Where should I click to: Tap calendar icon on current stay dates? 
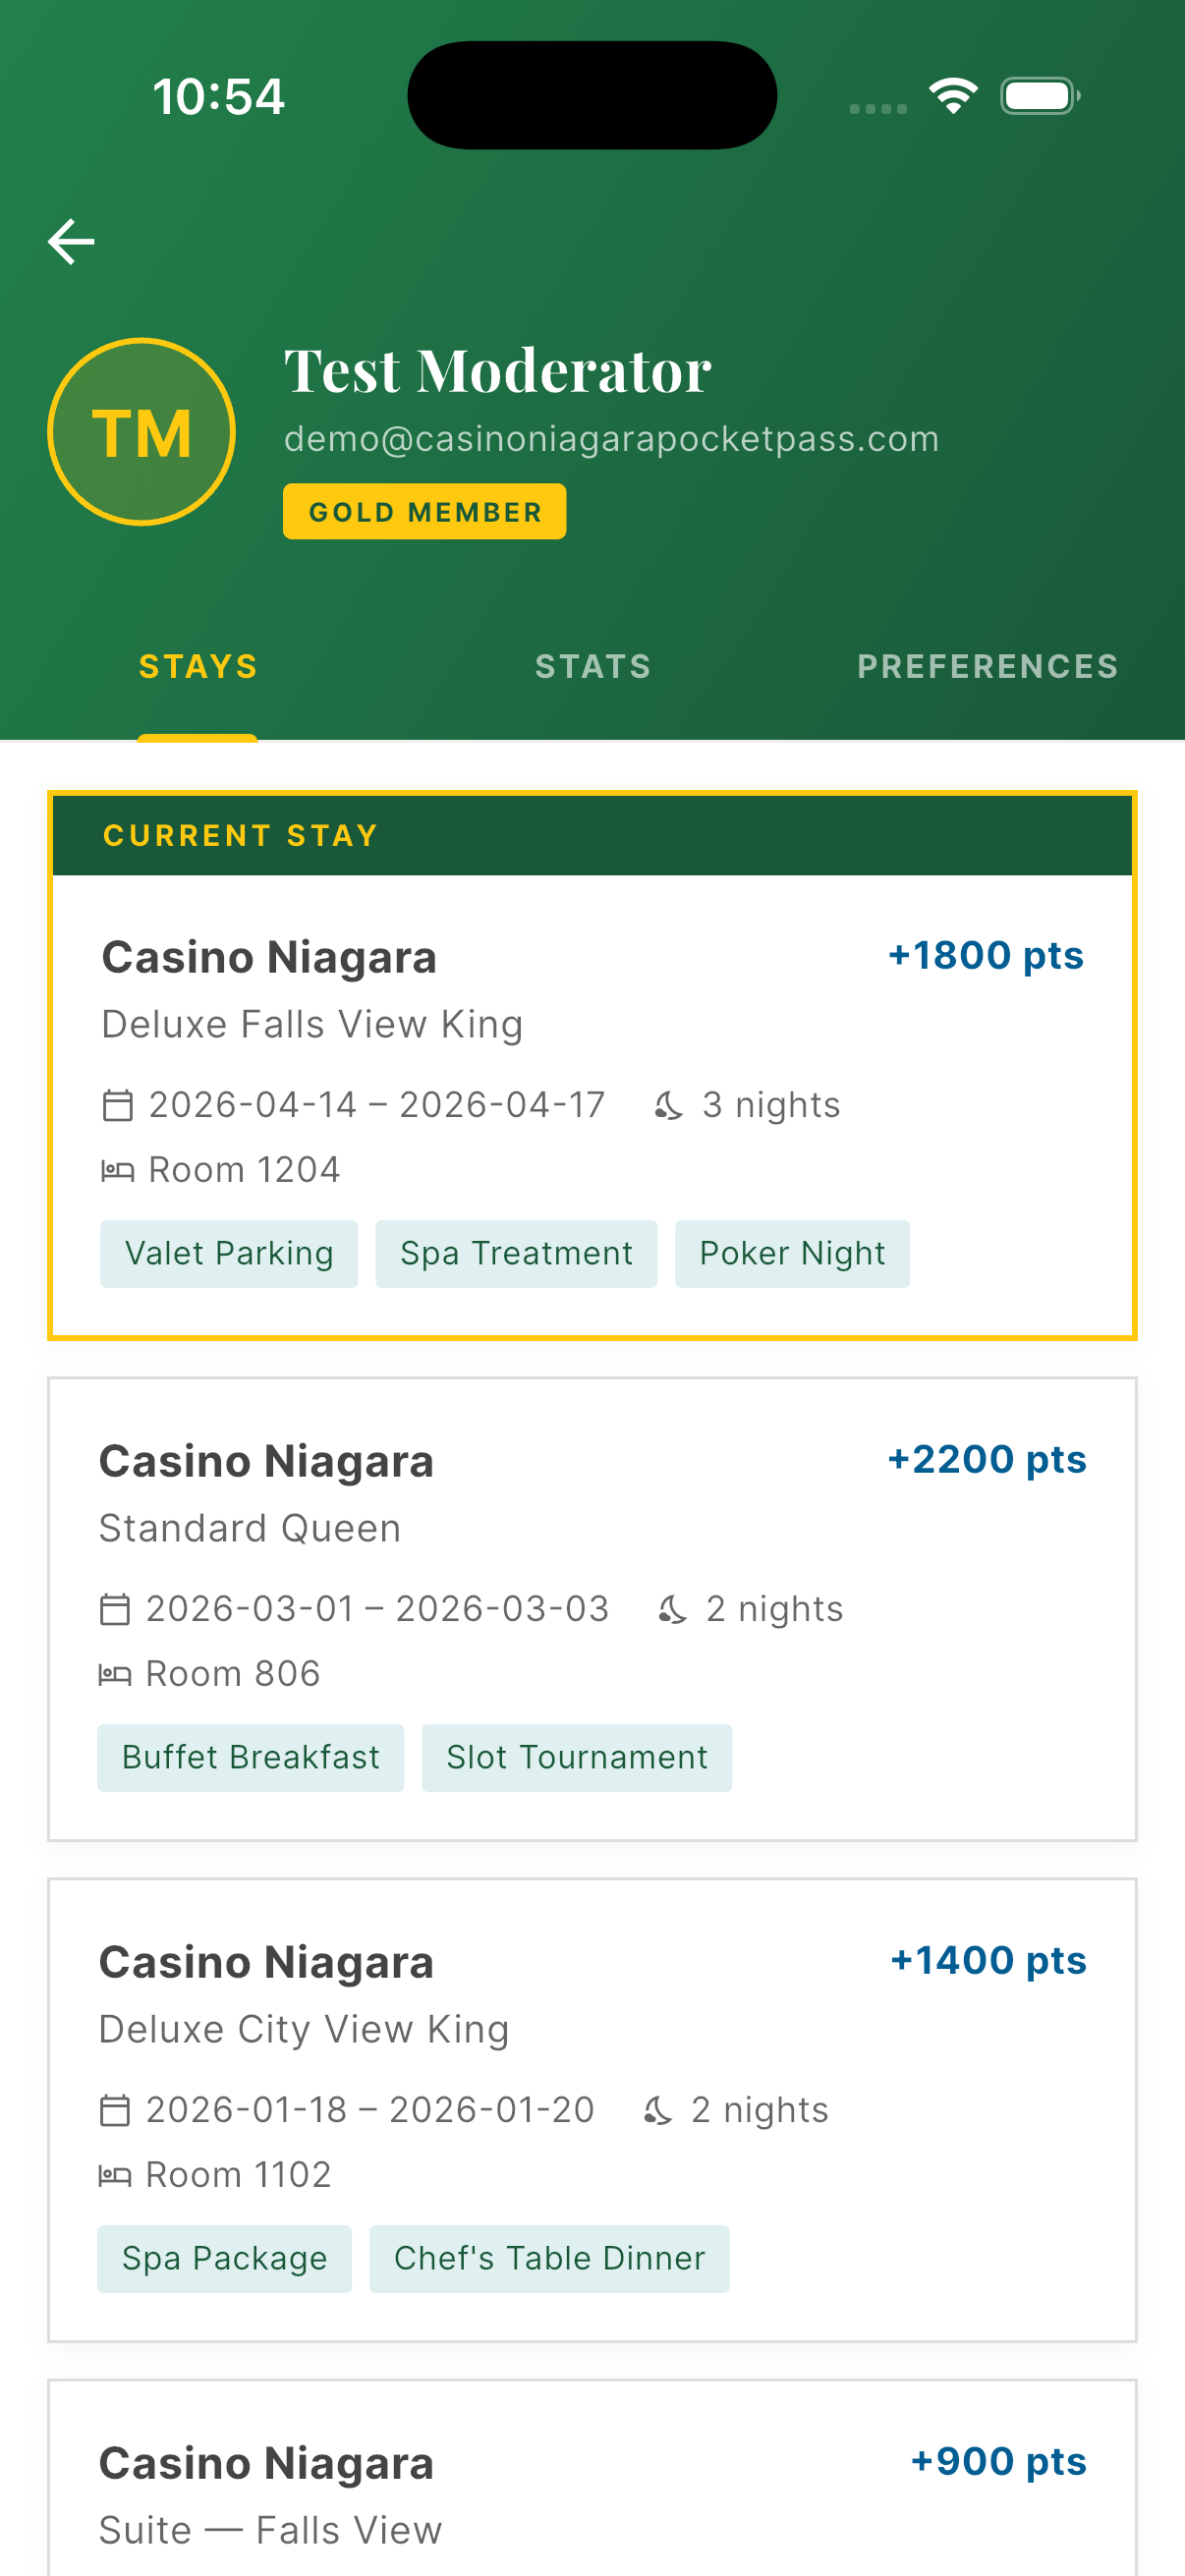pyautogui.click(x=118, y=1106)
